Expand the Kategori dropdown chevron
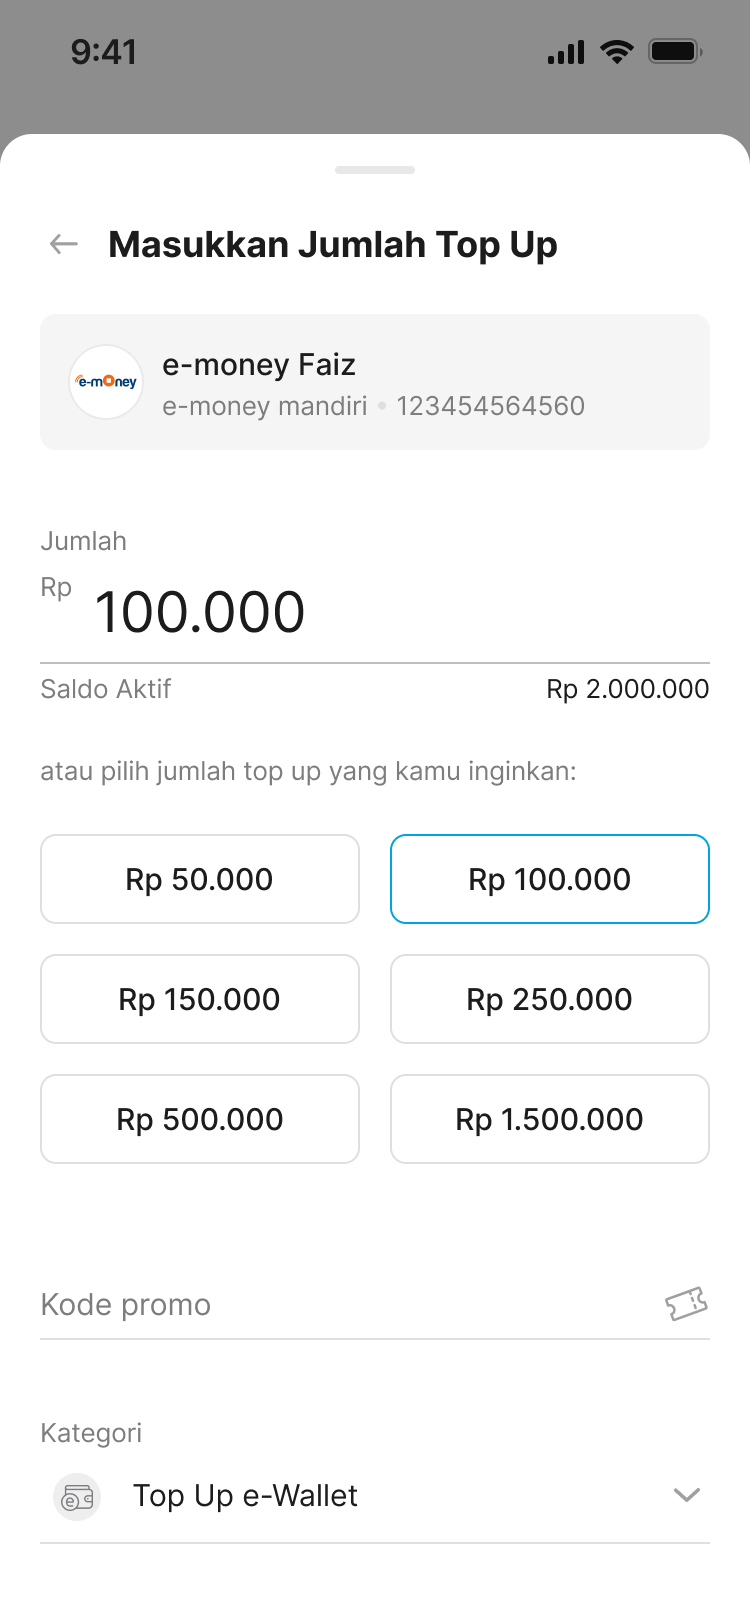 point(686,1495)
